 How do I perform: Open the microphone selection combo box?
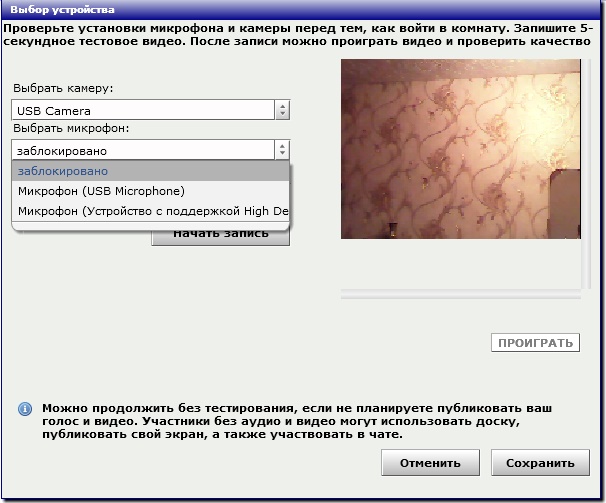[x=150, y=150]
